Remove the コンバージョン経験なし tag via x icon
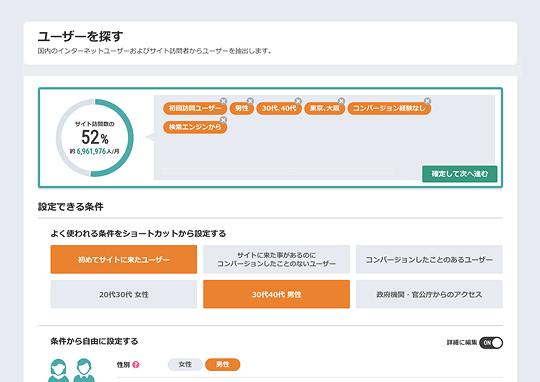The width and height of the screenshot is (540, 382). click(x=427, y=101)
